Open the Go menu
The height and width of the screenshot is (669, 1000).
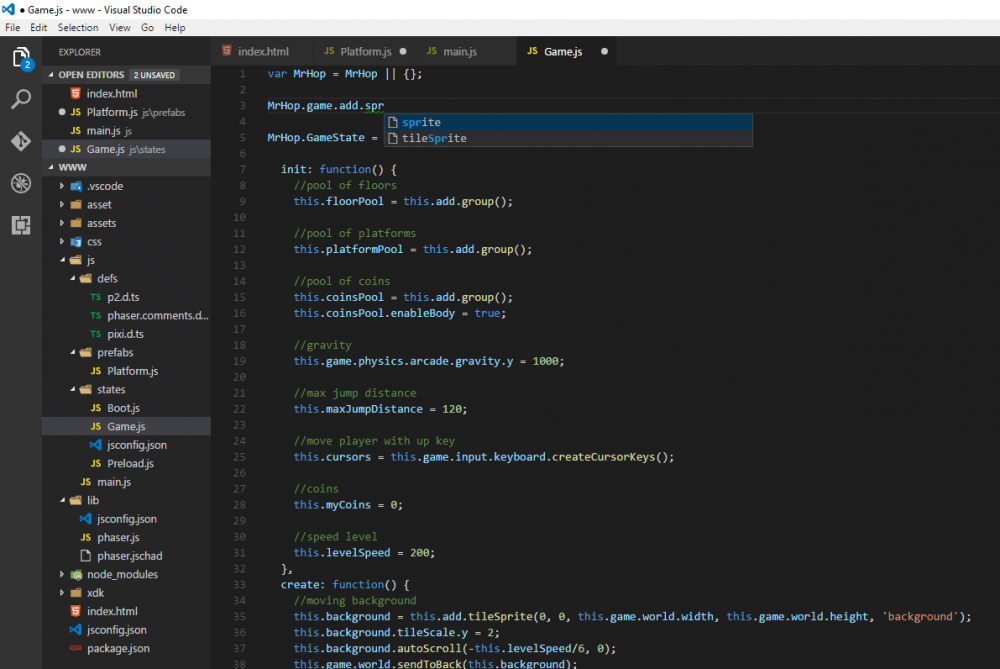click(x=147, y=28)
